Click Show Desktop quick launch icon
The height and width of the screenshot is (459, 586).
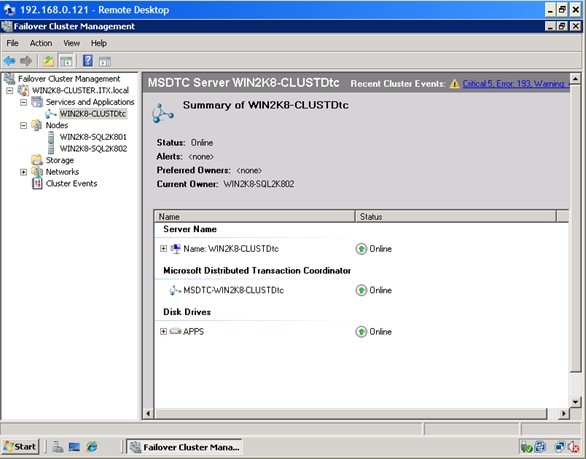coord(74,447)
